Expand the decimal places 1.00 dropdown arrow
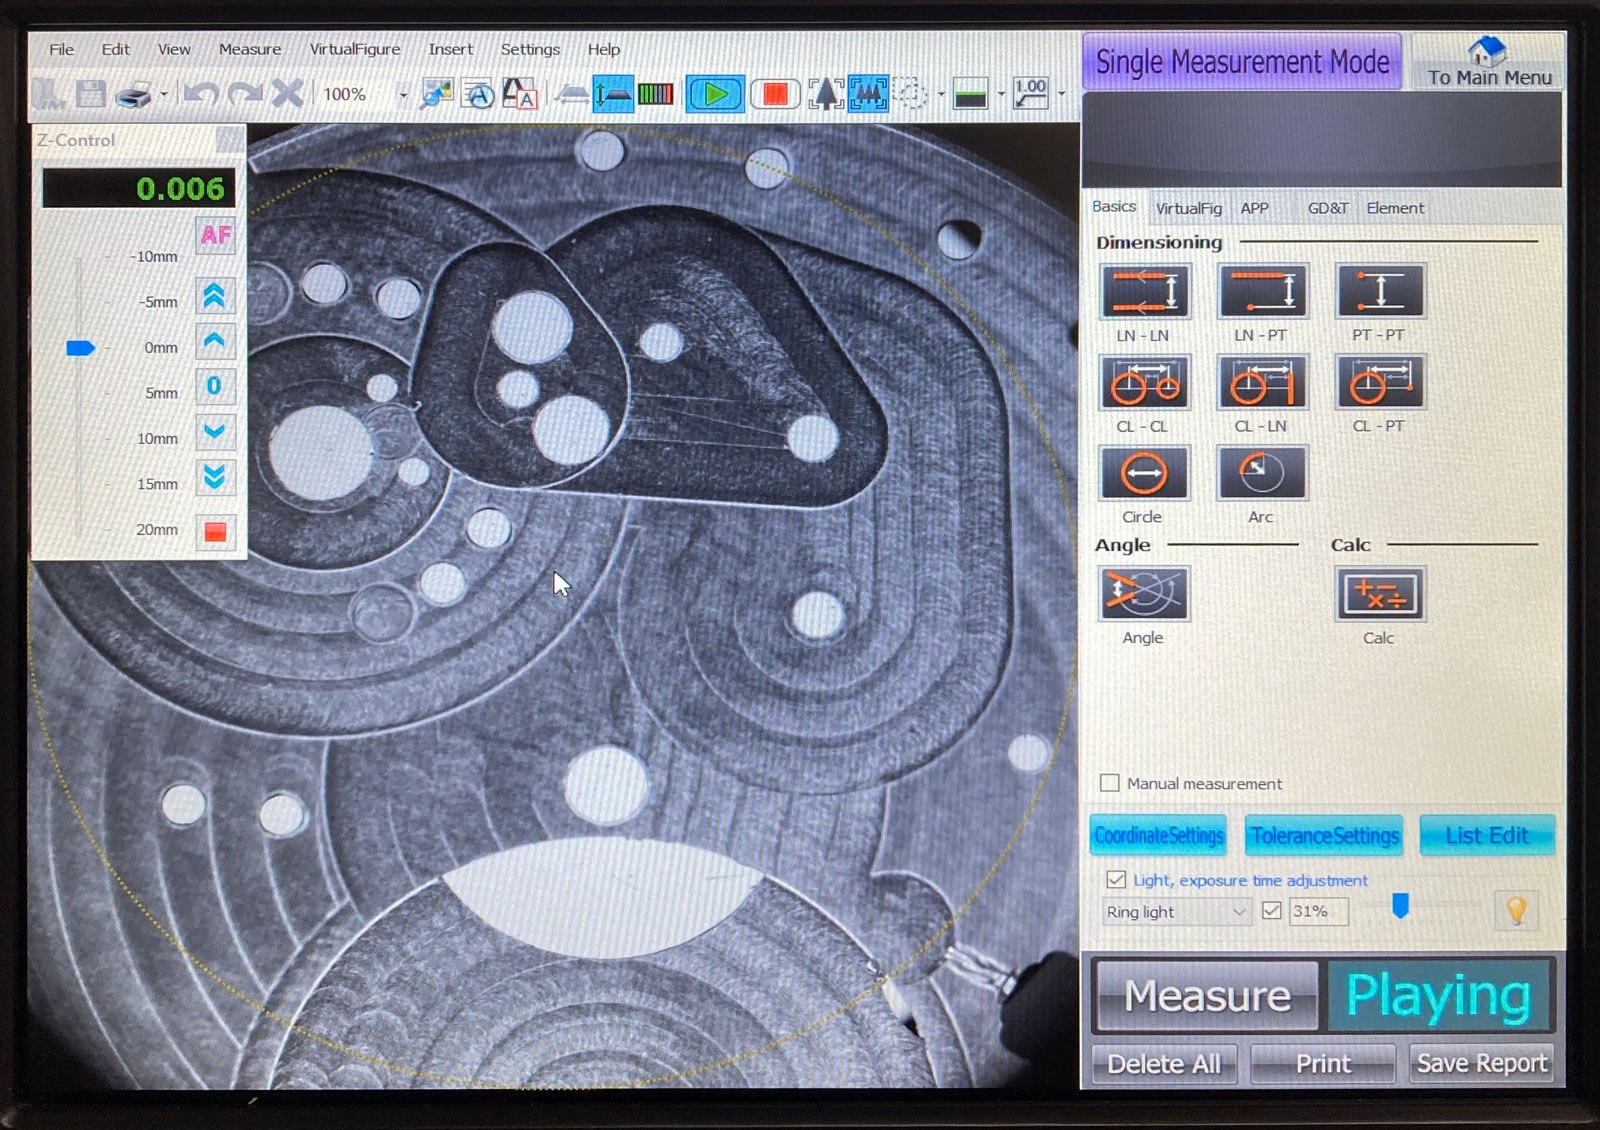The width and height of the screenshot is (1600, 1130). tap(1061, 95)
